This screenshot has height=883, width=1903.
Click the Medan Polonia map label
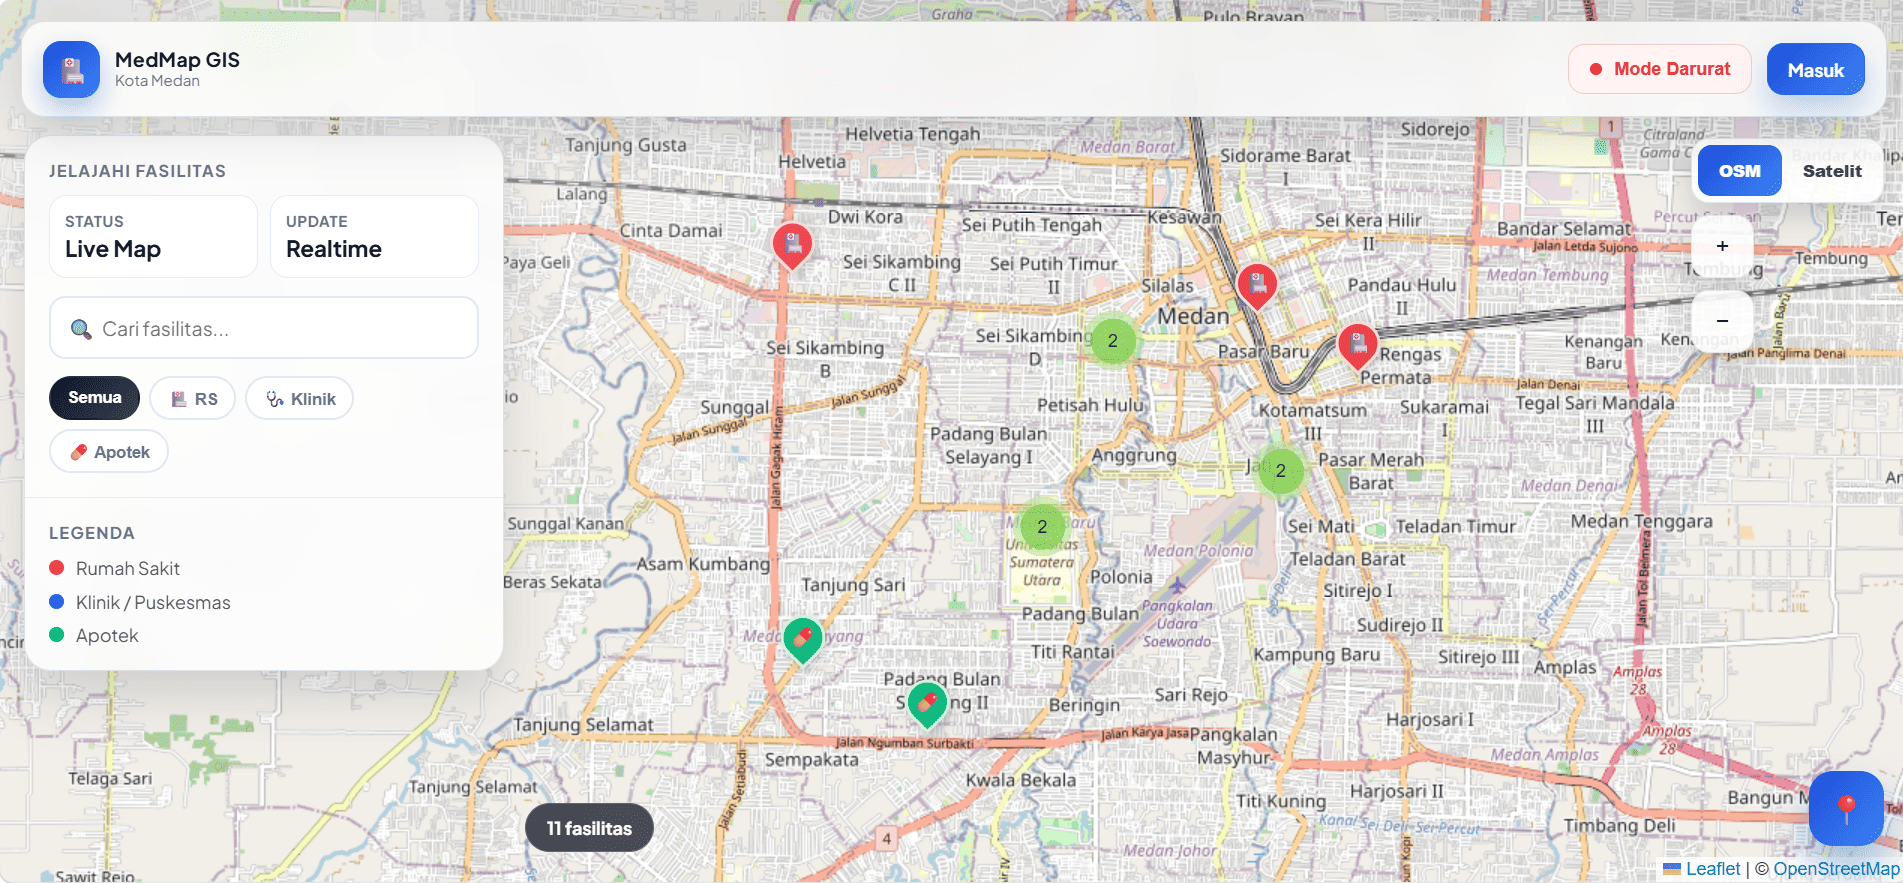click(1198, 550)
